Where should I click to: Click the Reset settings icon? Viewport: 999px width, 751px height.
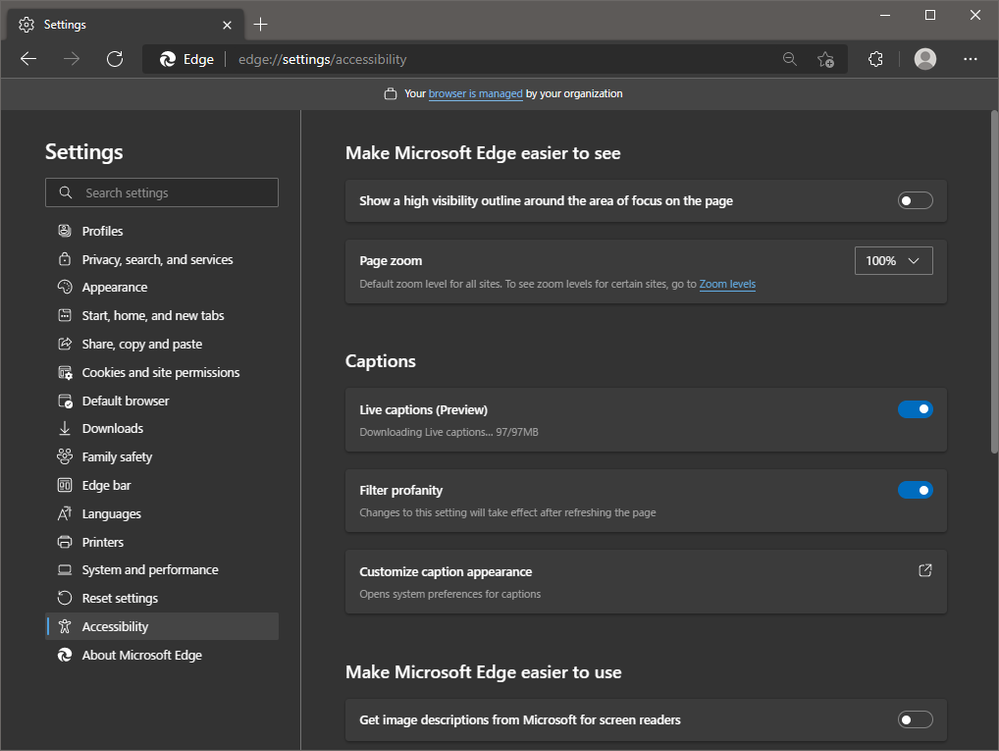(65, 598)
